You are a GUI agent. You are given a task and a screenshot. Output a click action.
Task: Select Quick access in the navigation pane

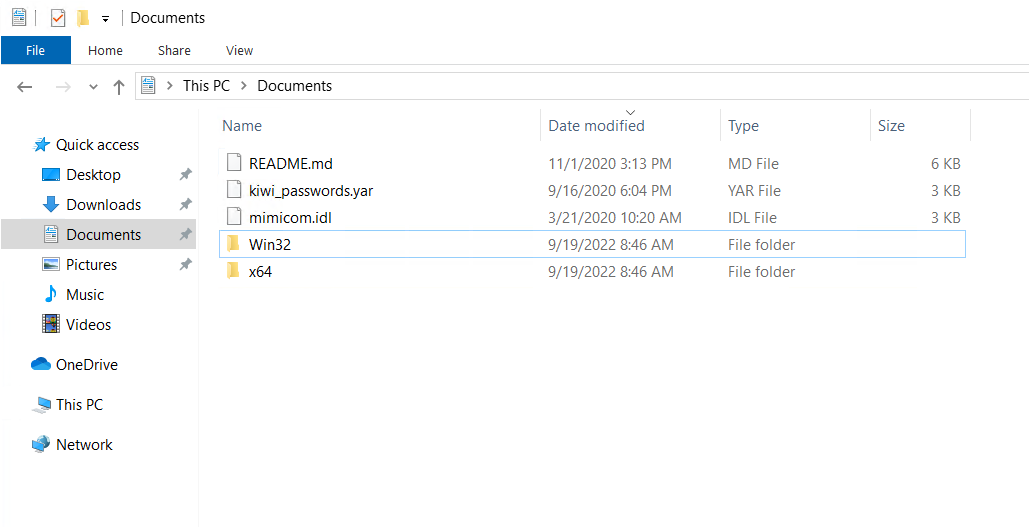(x=97, y=145)
